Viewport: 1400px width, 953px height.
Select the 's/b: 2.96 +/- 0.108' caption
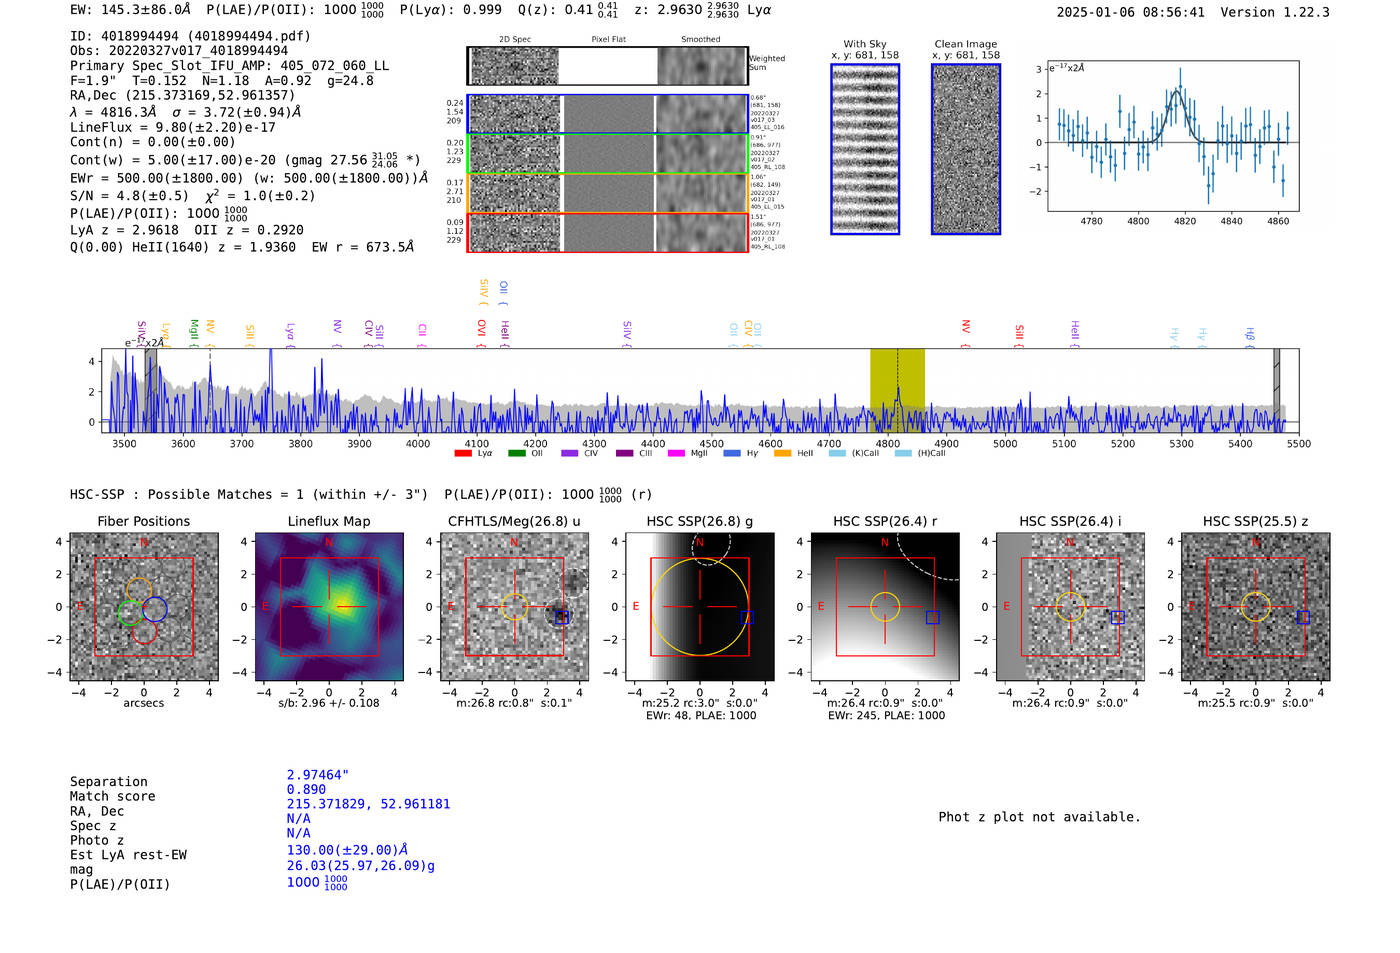[x=329, y=703]
